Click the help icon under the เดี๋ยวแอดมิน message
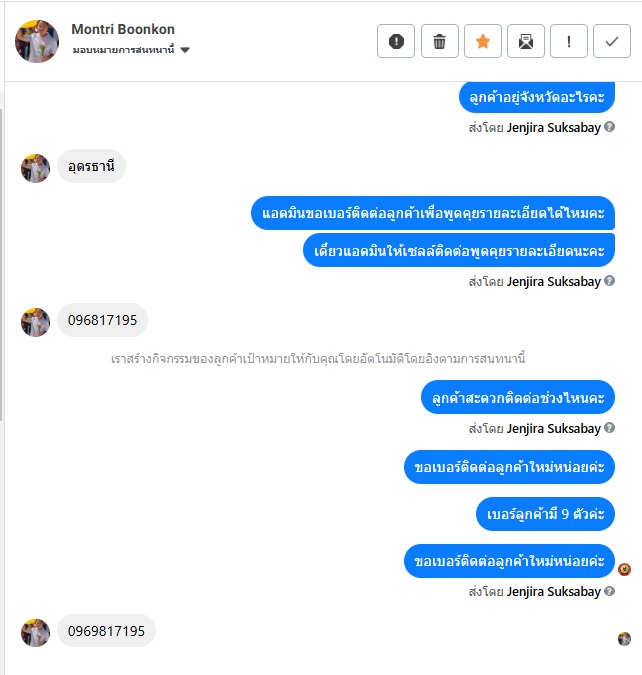Viewport: 642px width, 675px height. (x=609, y=281)
